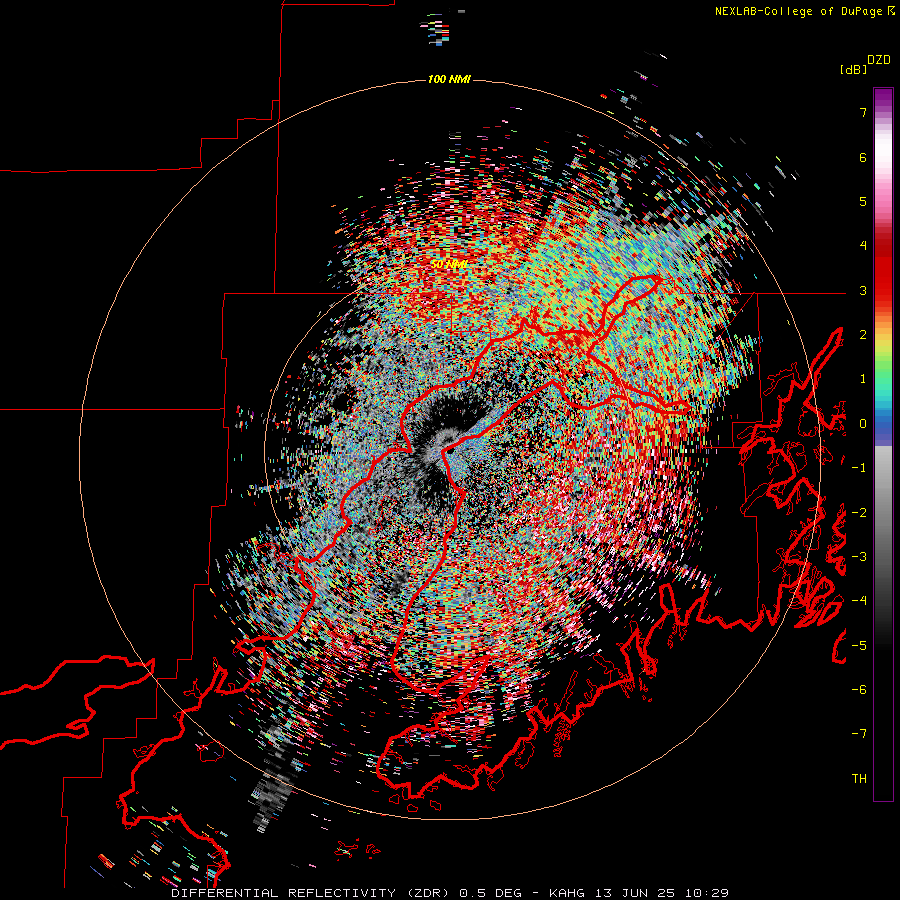Click the DZD color scale title
This screenshot has height=900, width=900.
click(x=879, y=60)
